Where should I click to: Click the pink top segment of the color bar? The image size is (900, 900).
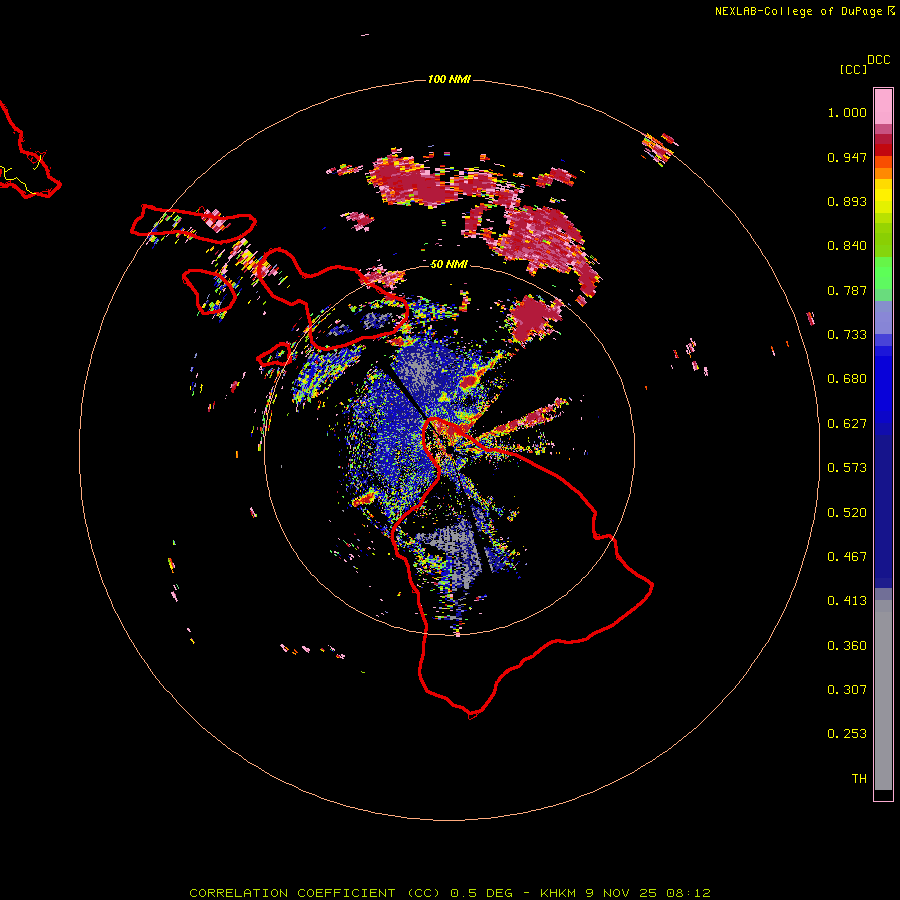[883, 106]
